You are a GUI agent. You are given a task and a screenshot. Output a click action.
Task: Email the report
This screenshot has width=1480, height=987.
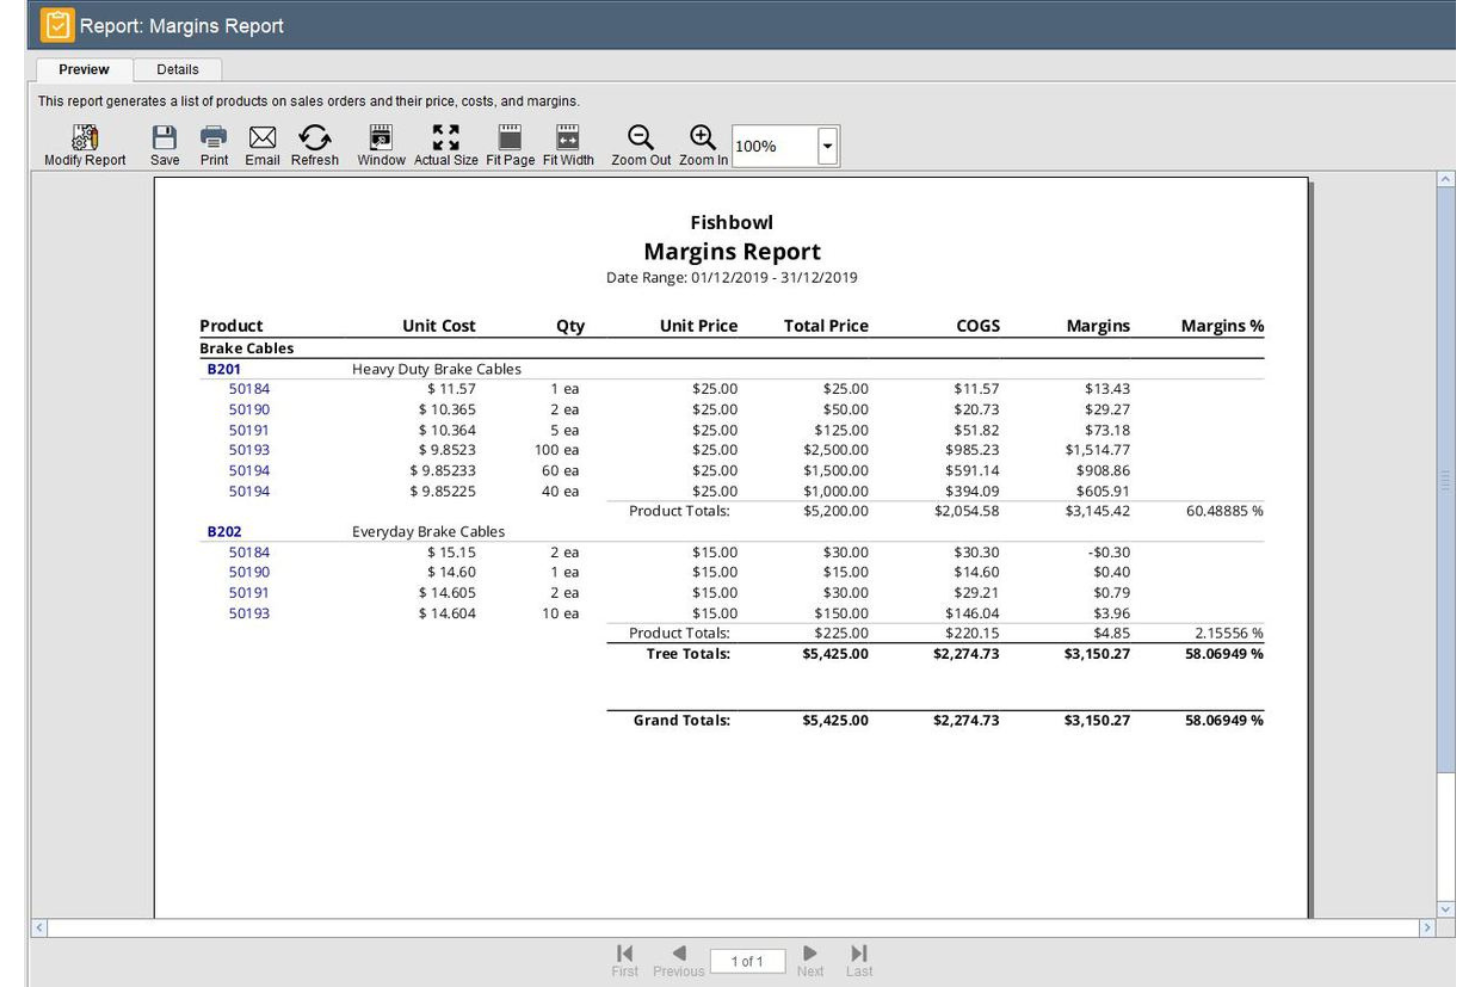point(263,145)
